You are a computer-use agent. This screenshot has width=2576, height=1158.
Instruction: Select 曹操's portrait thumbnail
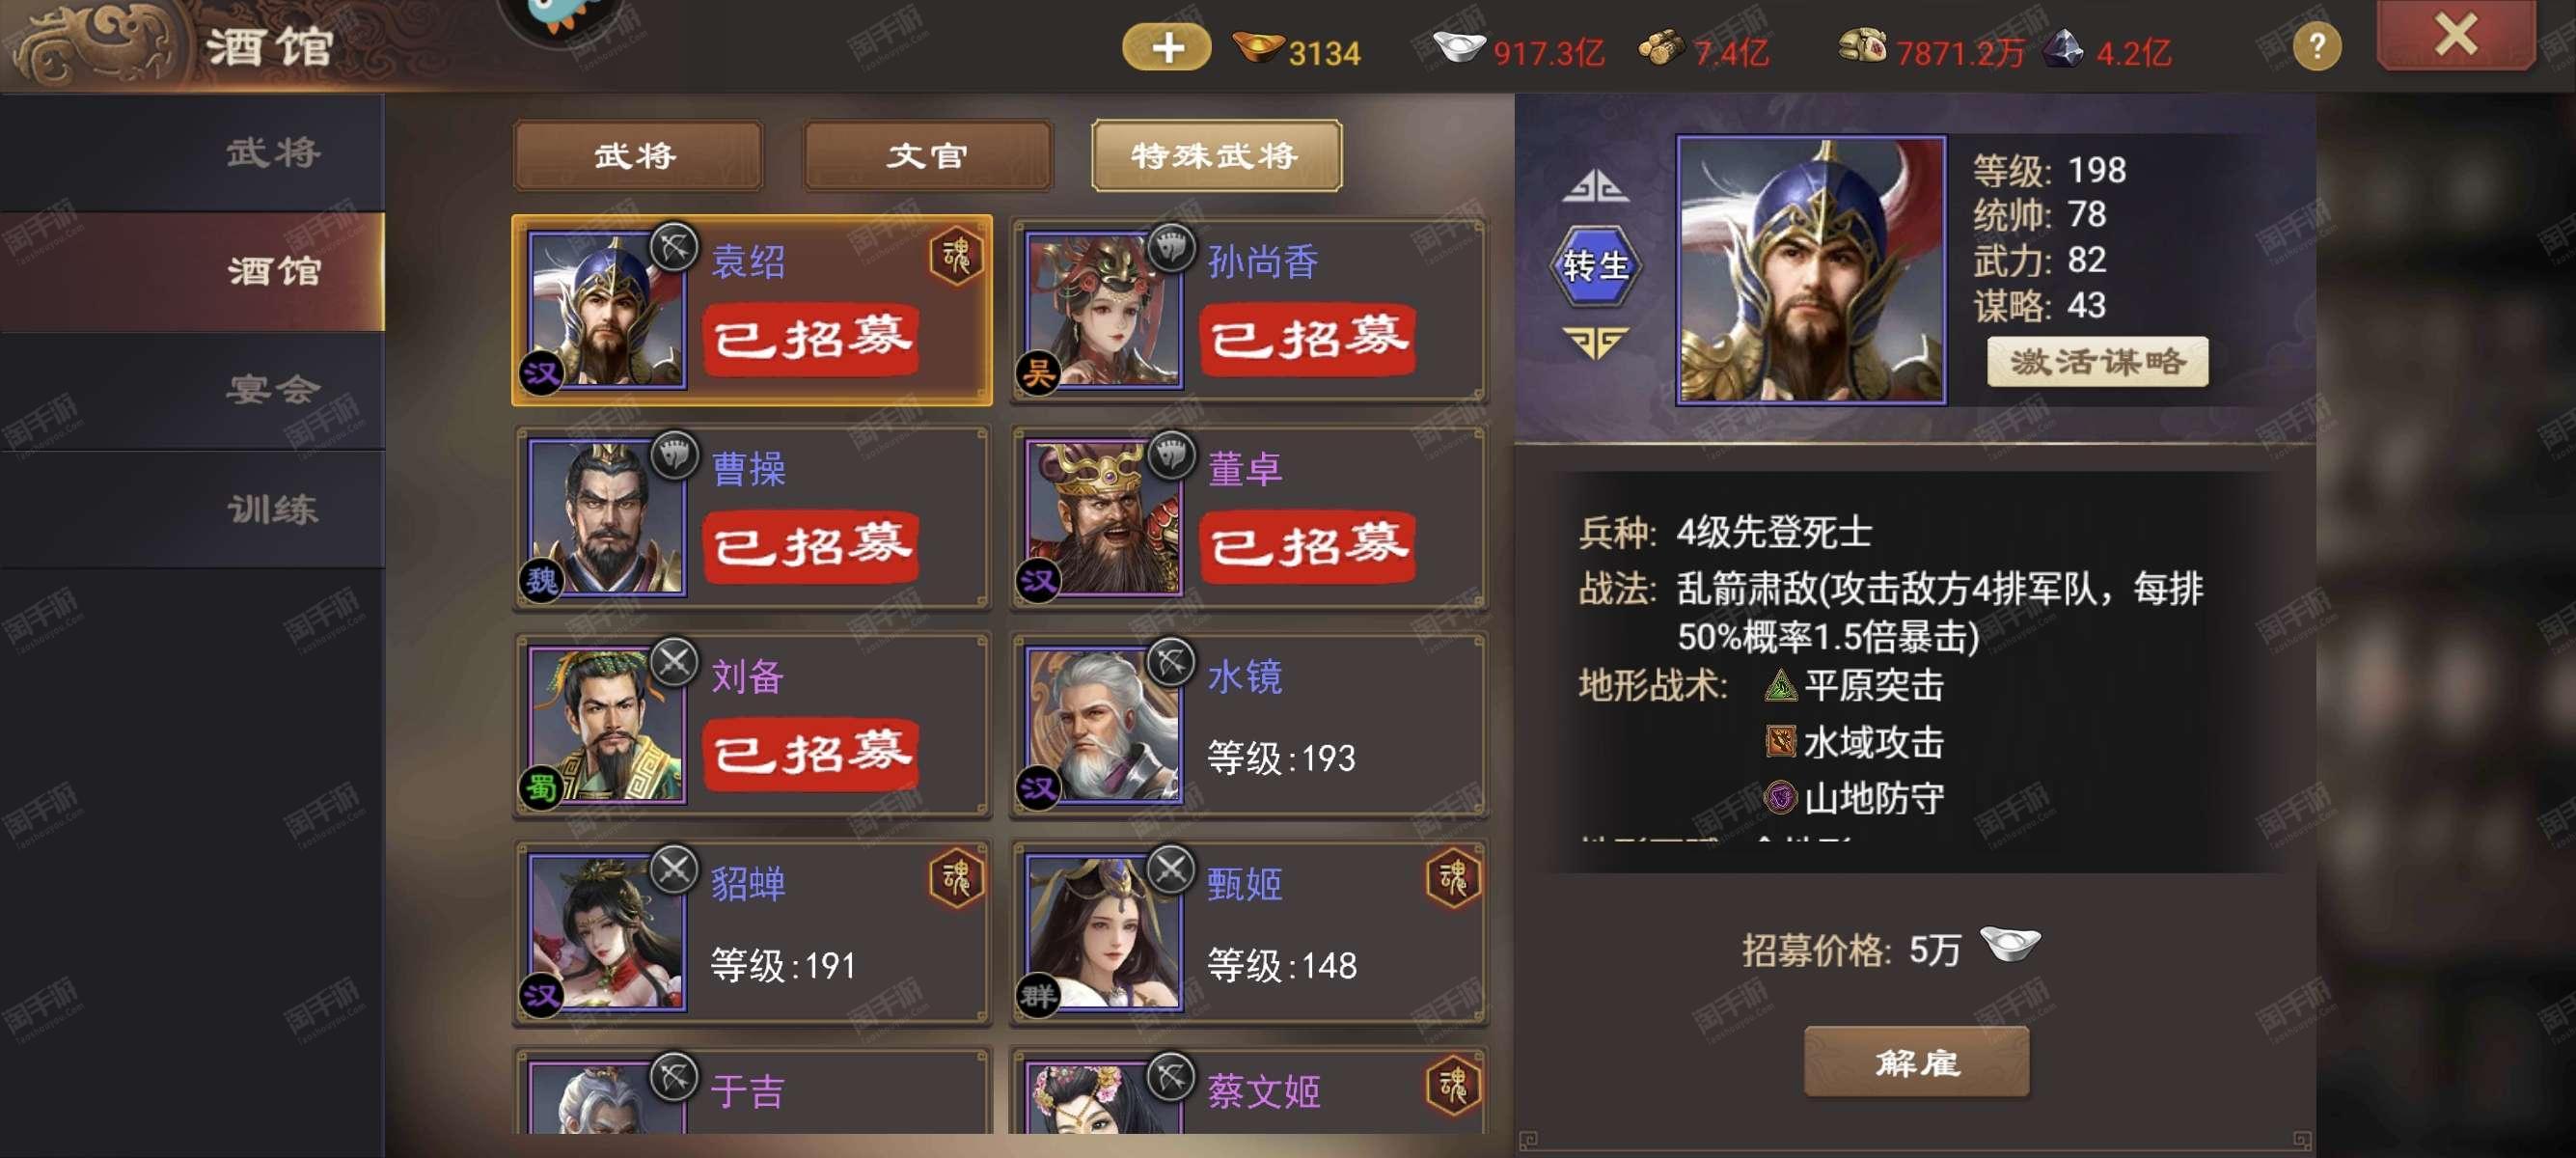(x=607, y=517)
